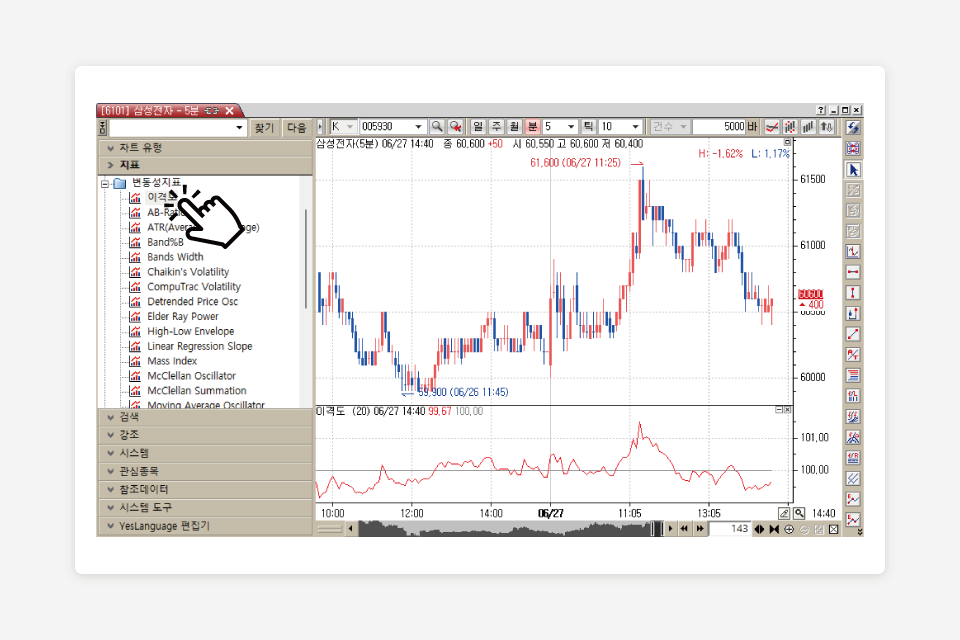This screenshot has height=640, width=960.
Task: Select the arrow pointer tool
Action: point(853,169)
